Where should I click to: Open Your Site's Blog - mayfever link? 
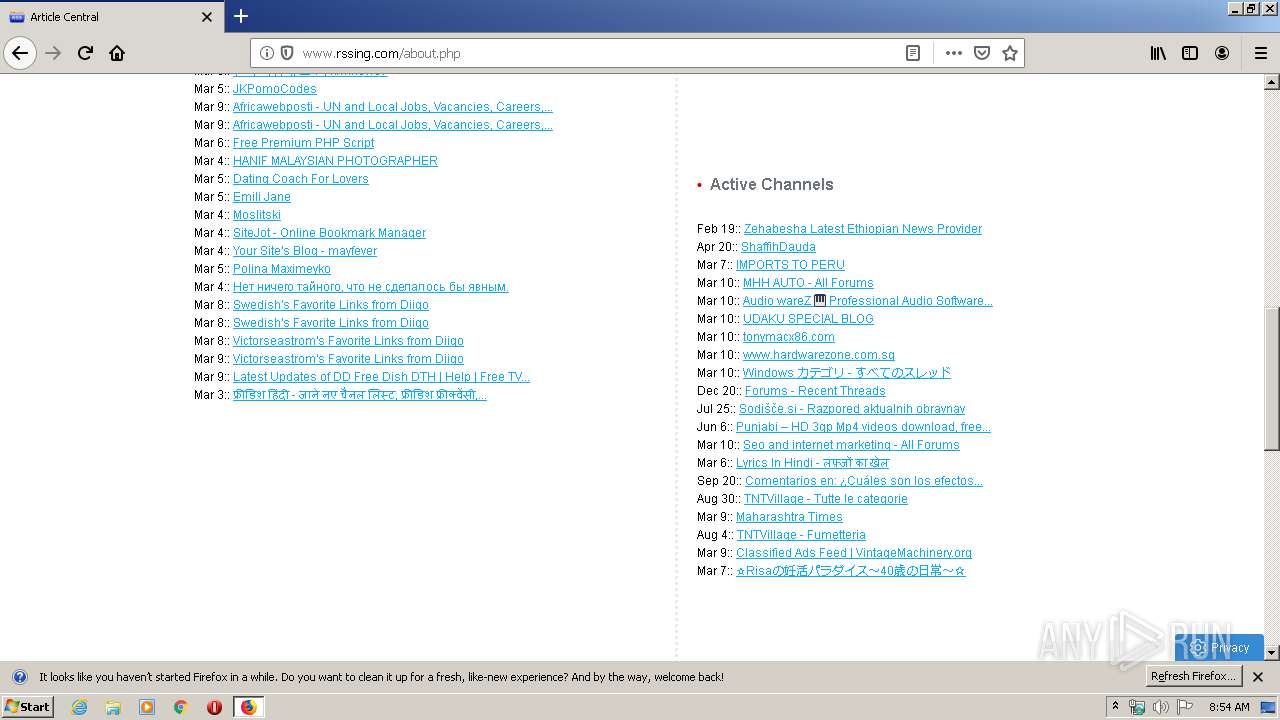[x=305, y=251]
